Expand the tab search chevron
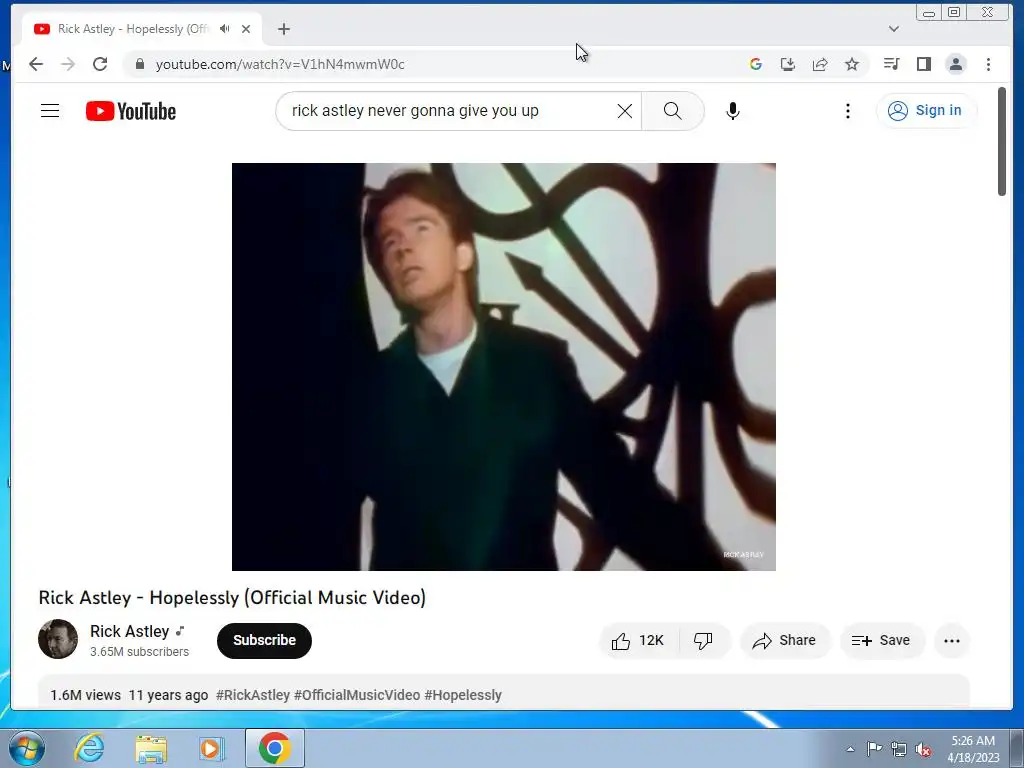 pyautogui.click(x=894, y=29)
